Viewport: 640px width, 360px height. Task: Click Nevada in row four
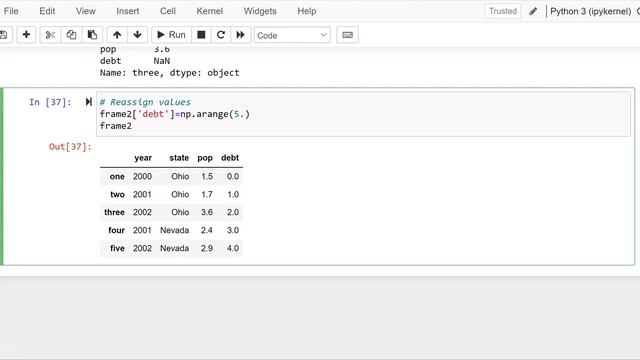click(174, 230)
